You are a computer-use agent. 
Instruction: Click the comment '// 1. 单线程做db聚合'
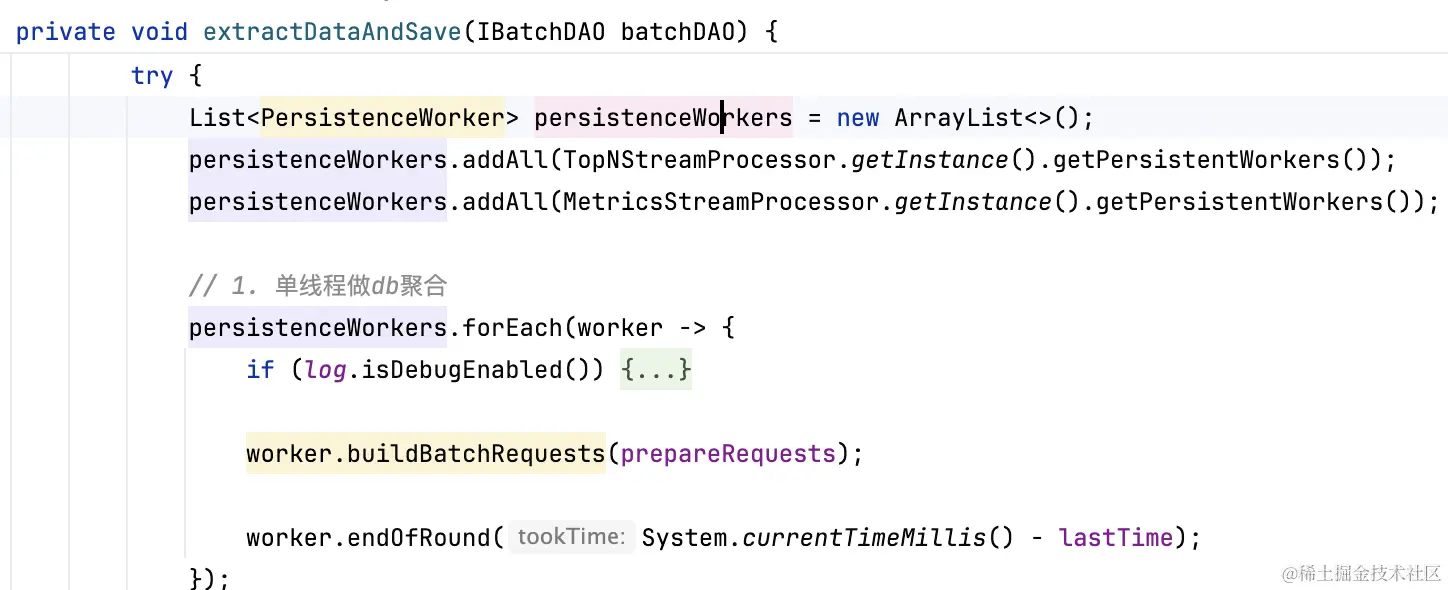click(x=318, y=286)
